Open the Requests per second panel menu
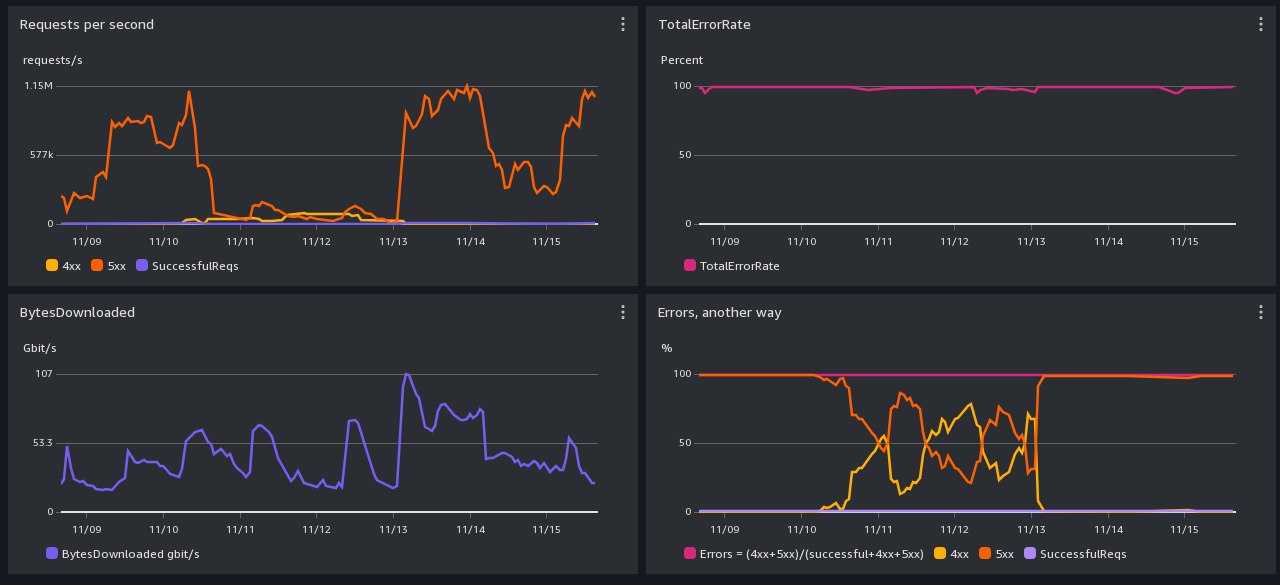This screenshot has width=1280, height=585. (622, 24)
